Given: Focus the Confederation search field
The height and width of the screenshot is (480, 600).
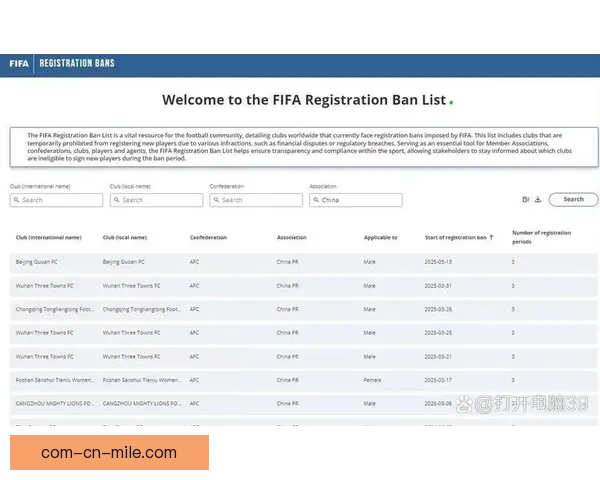Looking at the screenshot, I should (256, 200).
